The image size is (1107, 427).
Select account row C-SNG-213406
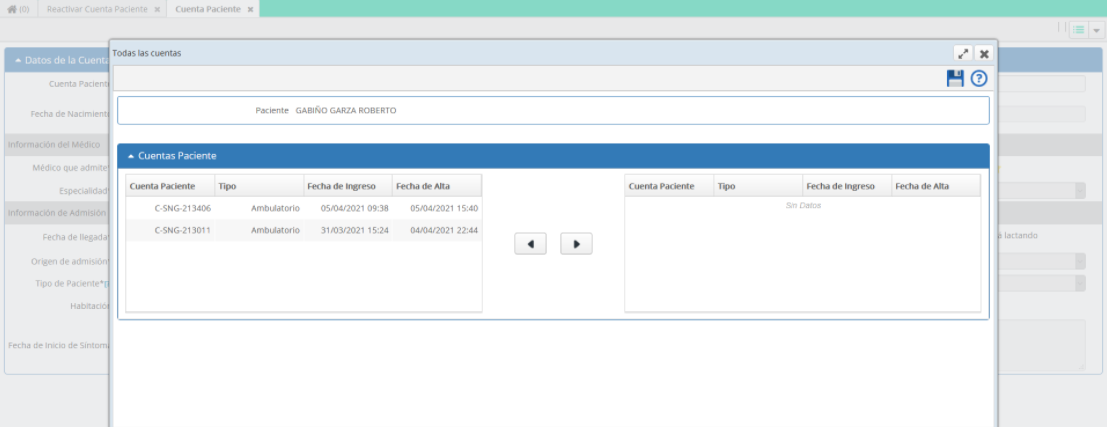[x=304, y=208]
